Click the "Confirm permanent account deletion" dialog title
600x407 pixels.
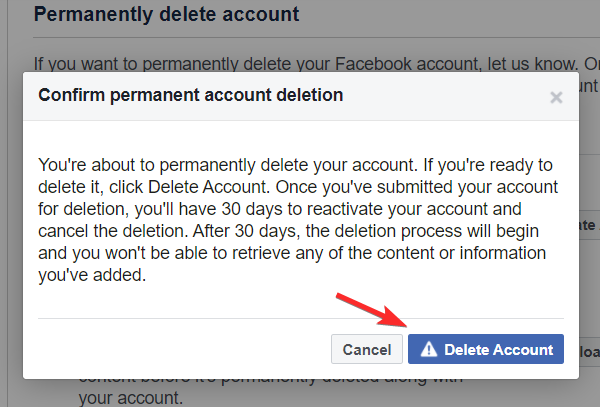coord(190,96)
